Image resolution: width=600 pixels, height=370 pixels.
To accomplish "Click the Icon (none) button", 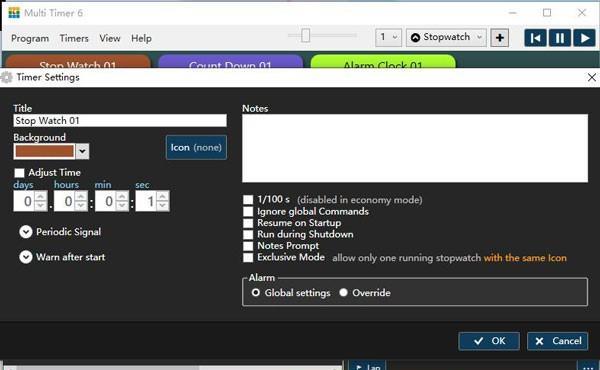I will (x=196, y=147).
